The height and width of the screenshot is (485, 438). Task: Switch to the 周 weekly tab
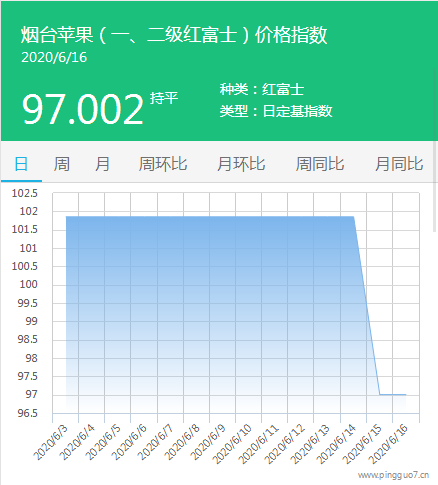[x=62, y=164]
